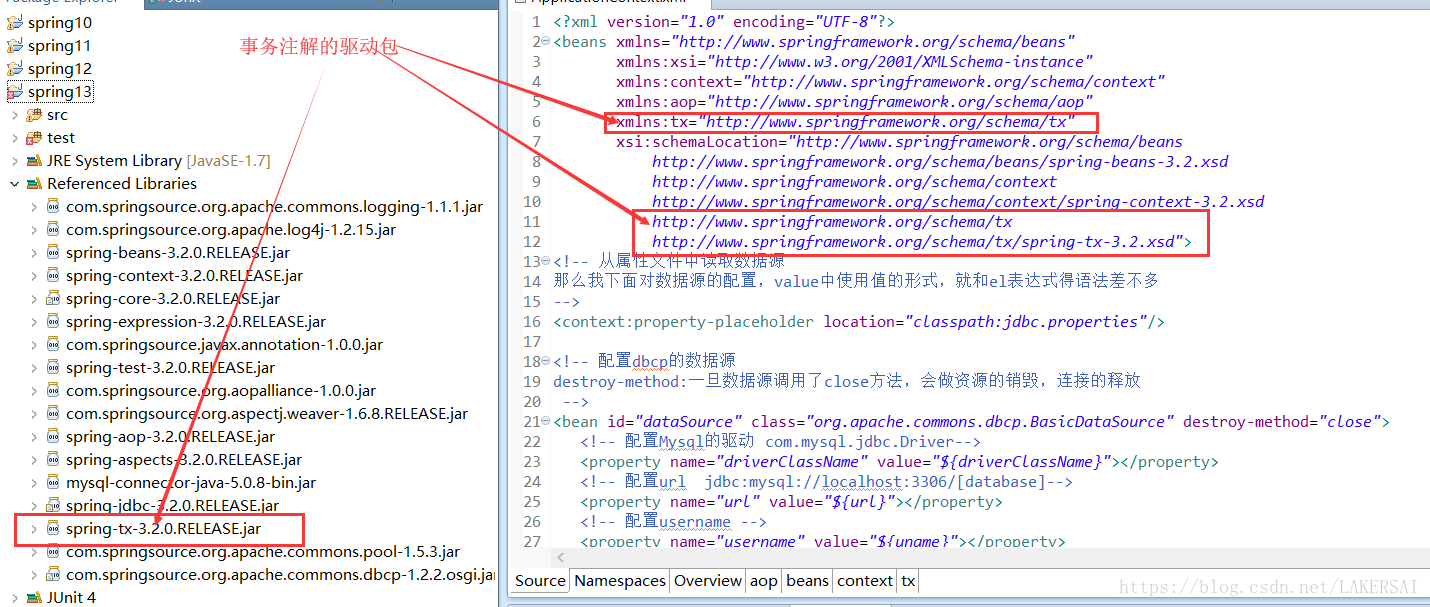Image resolution: width=1430 pixels, height=607 pixels.
Task: Switch to the Overview editor tab
Action: tap(708, 581)
